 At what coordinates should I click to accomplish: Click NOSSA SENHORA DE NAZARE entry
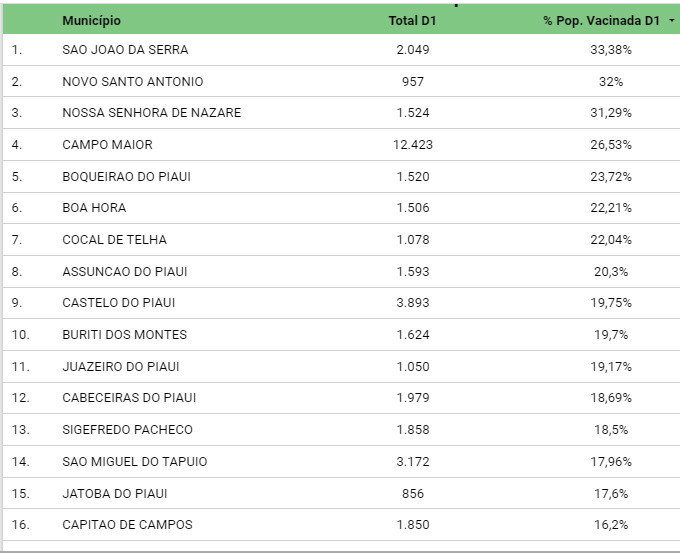click(152, 113)
